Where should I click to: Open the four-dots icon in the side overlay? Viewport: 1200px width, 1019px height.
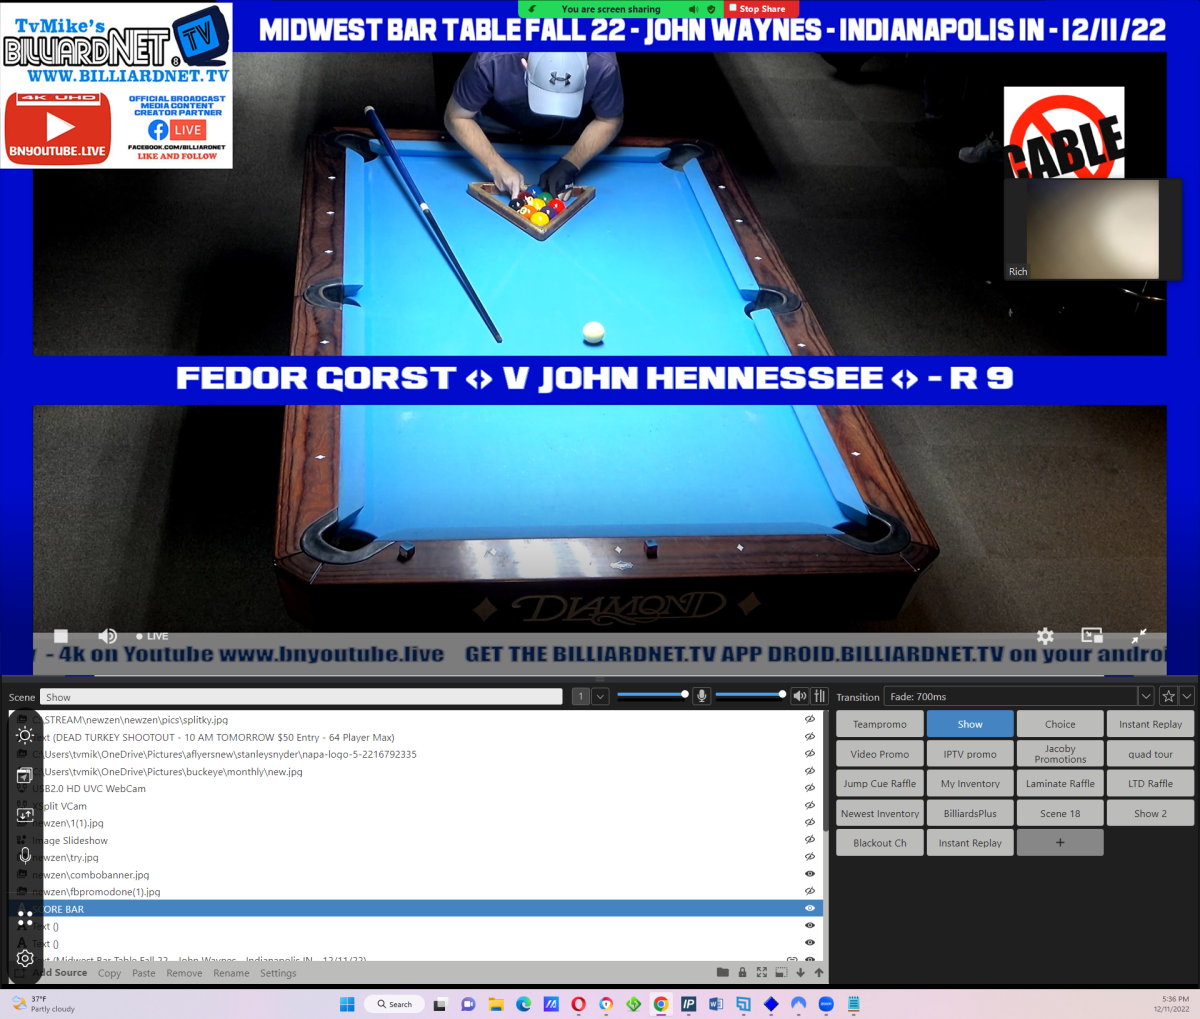coord(25,918)
